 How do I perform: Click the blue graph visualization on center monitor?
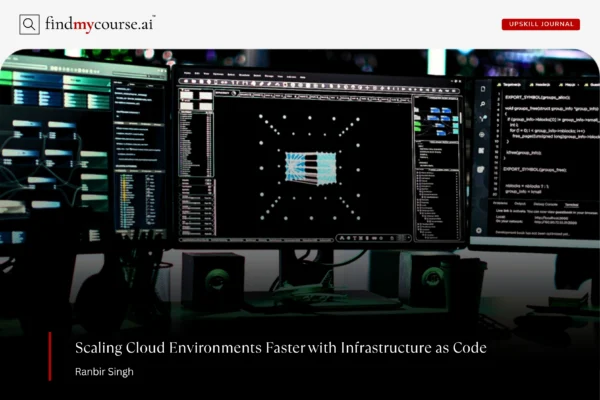(x=311, y=168)
